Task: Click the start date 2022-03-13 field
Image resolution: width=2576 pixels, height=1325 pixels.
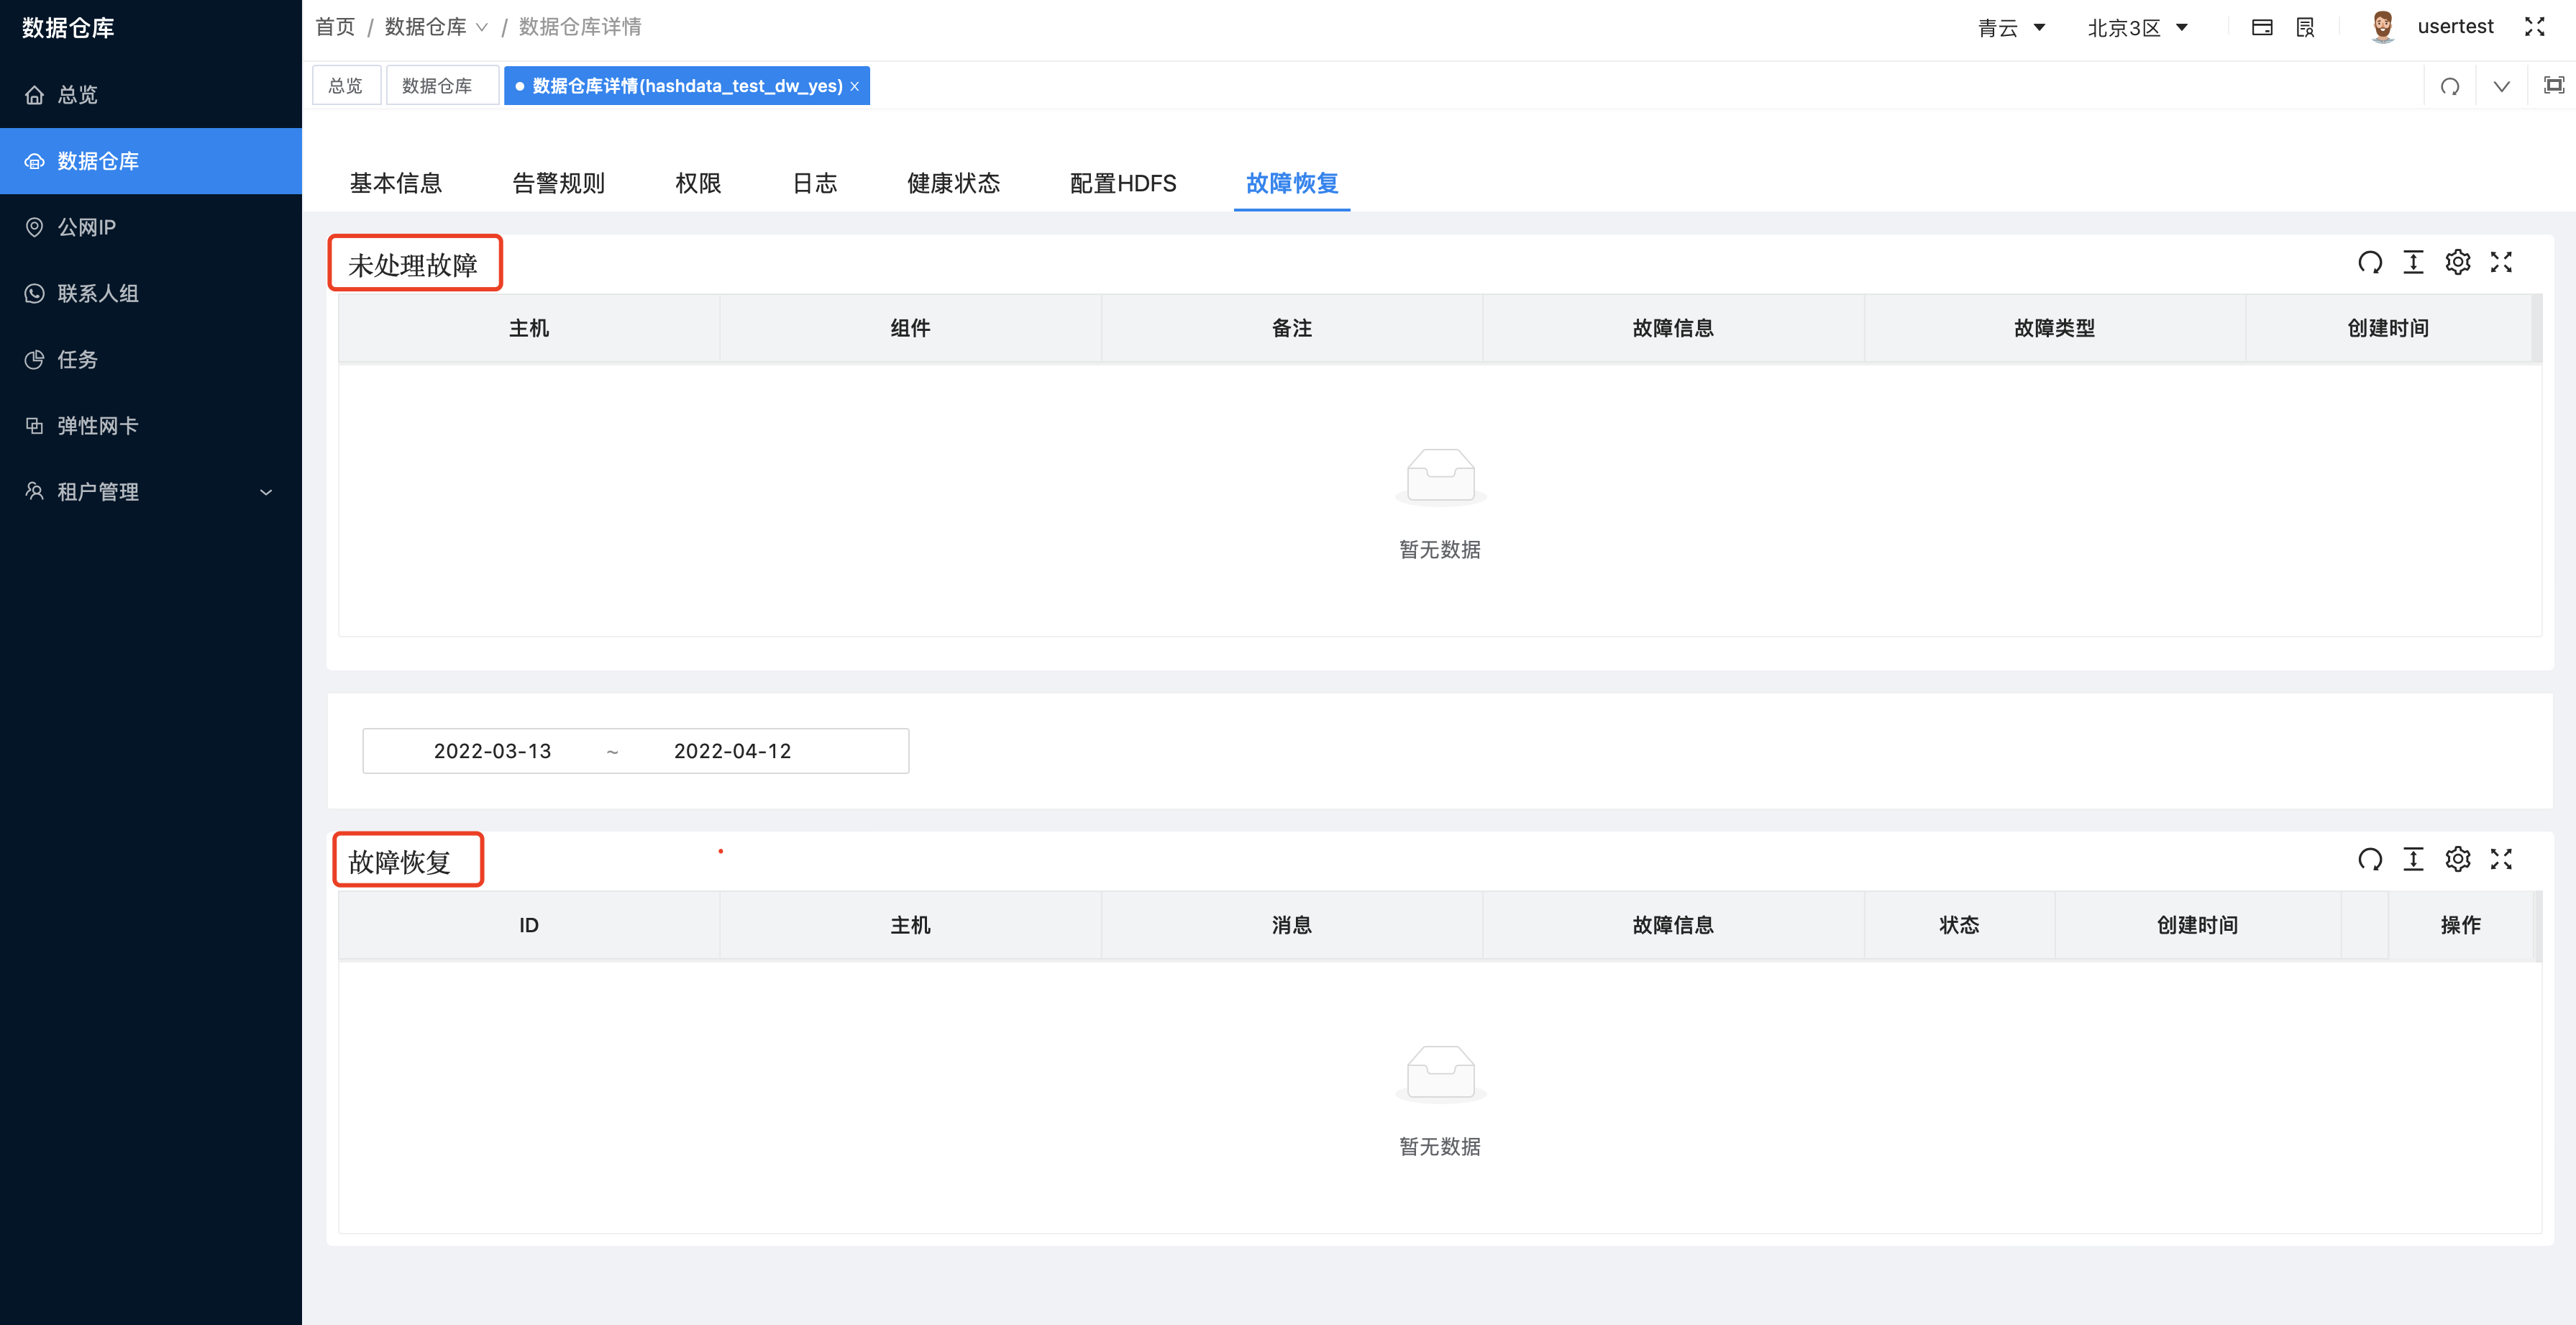Action: coord(493,751)
